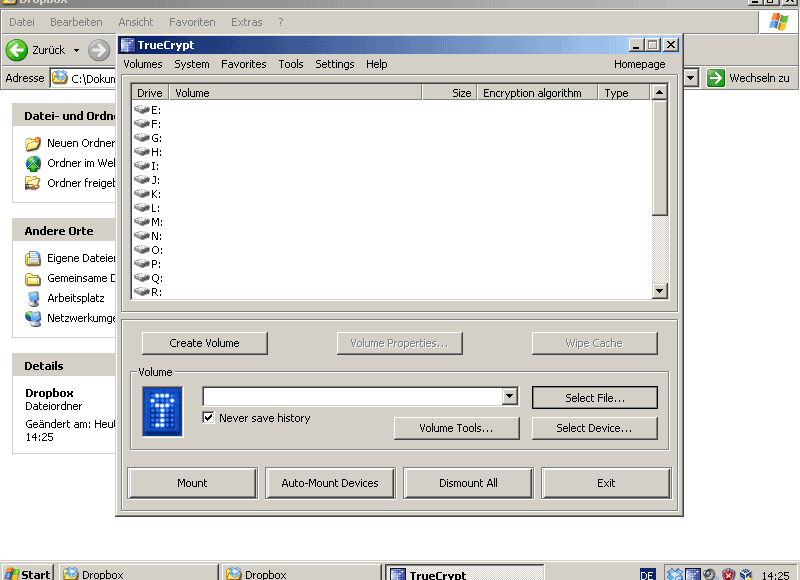Viewport: 800px width, 580px height.
Task: Click Dismount All
Action: (468, 483)
